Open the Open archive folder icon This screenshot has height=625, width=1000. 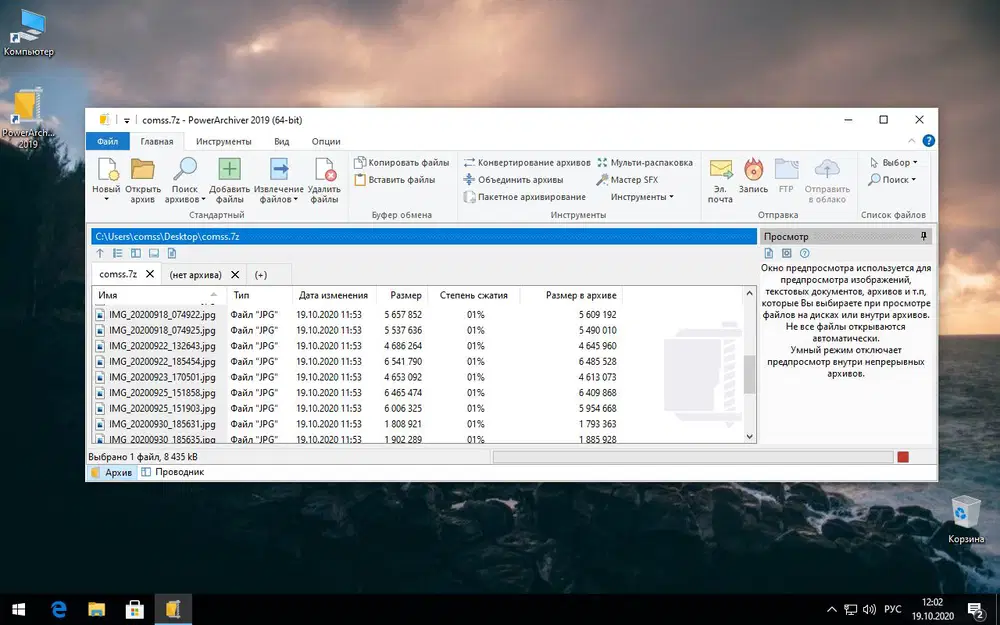143,169
